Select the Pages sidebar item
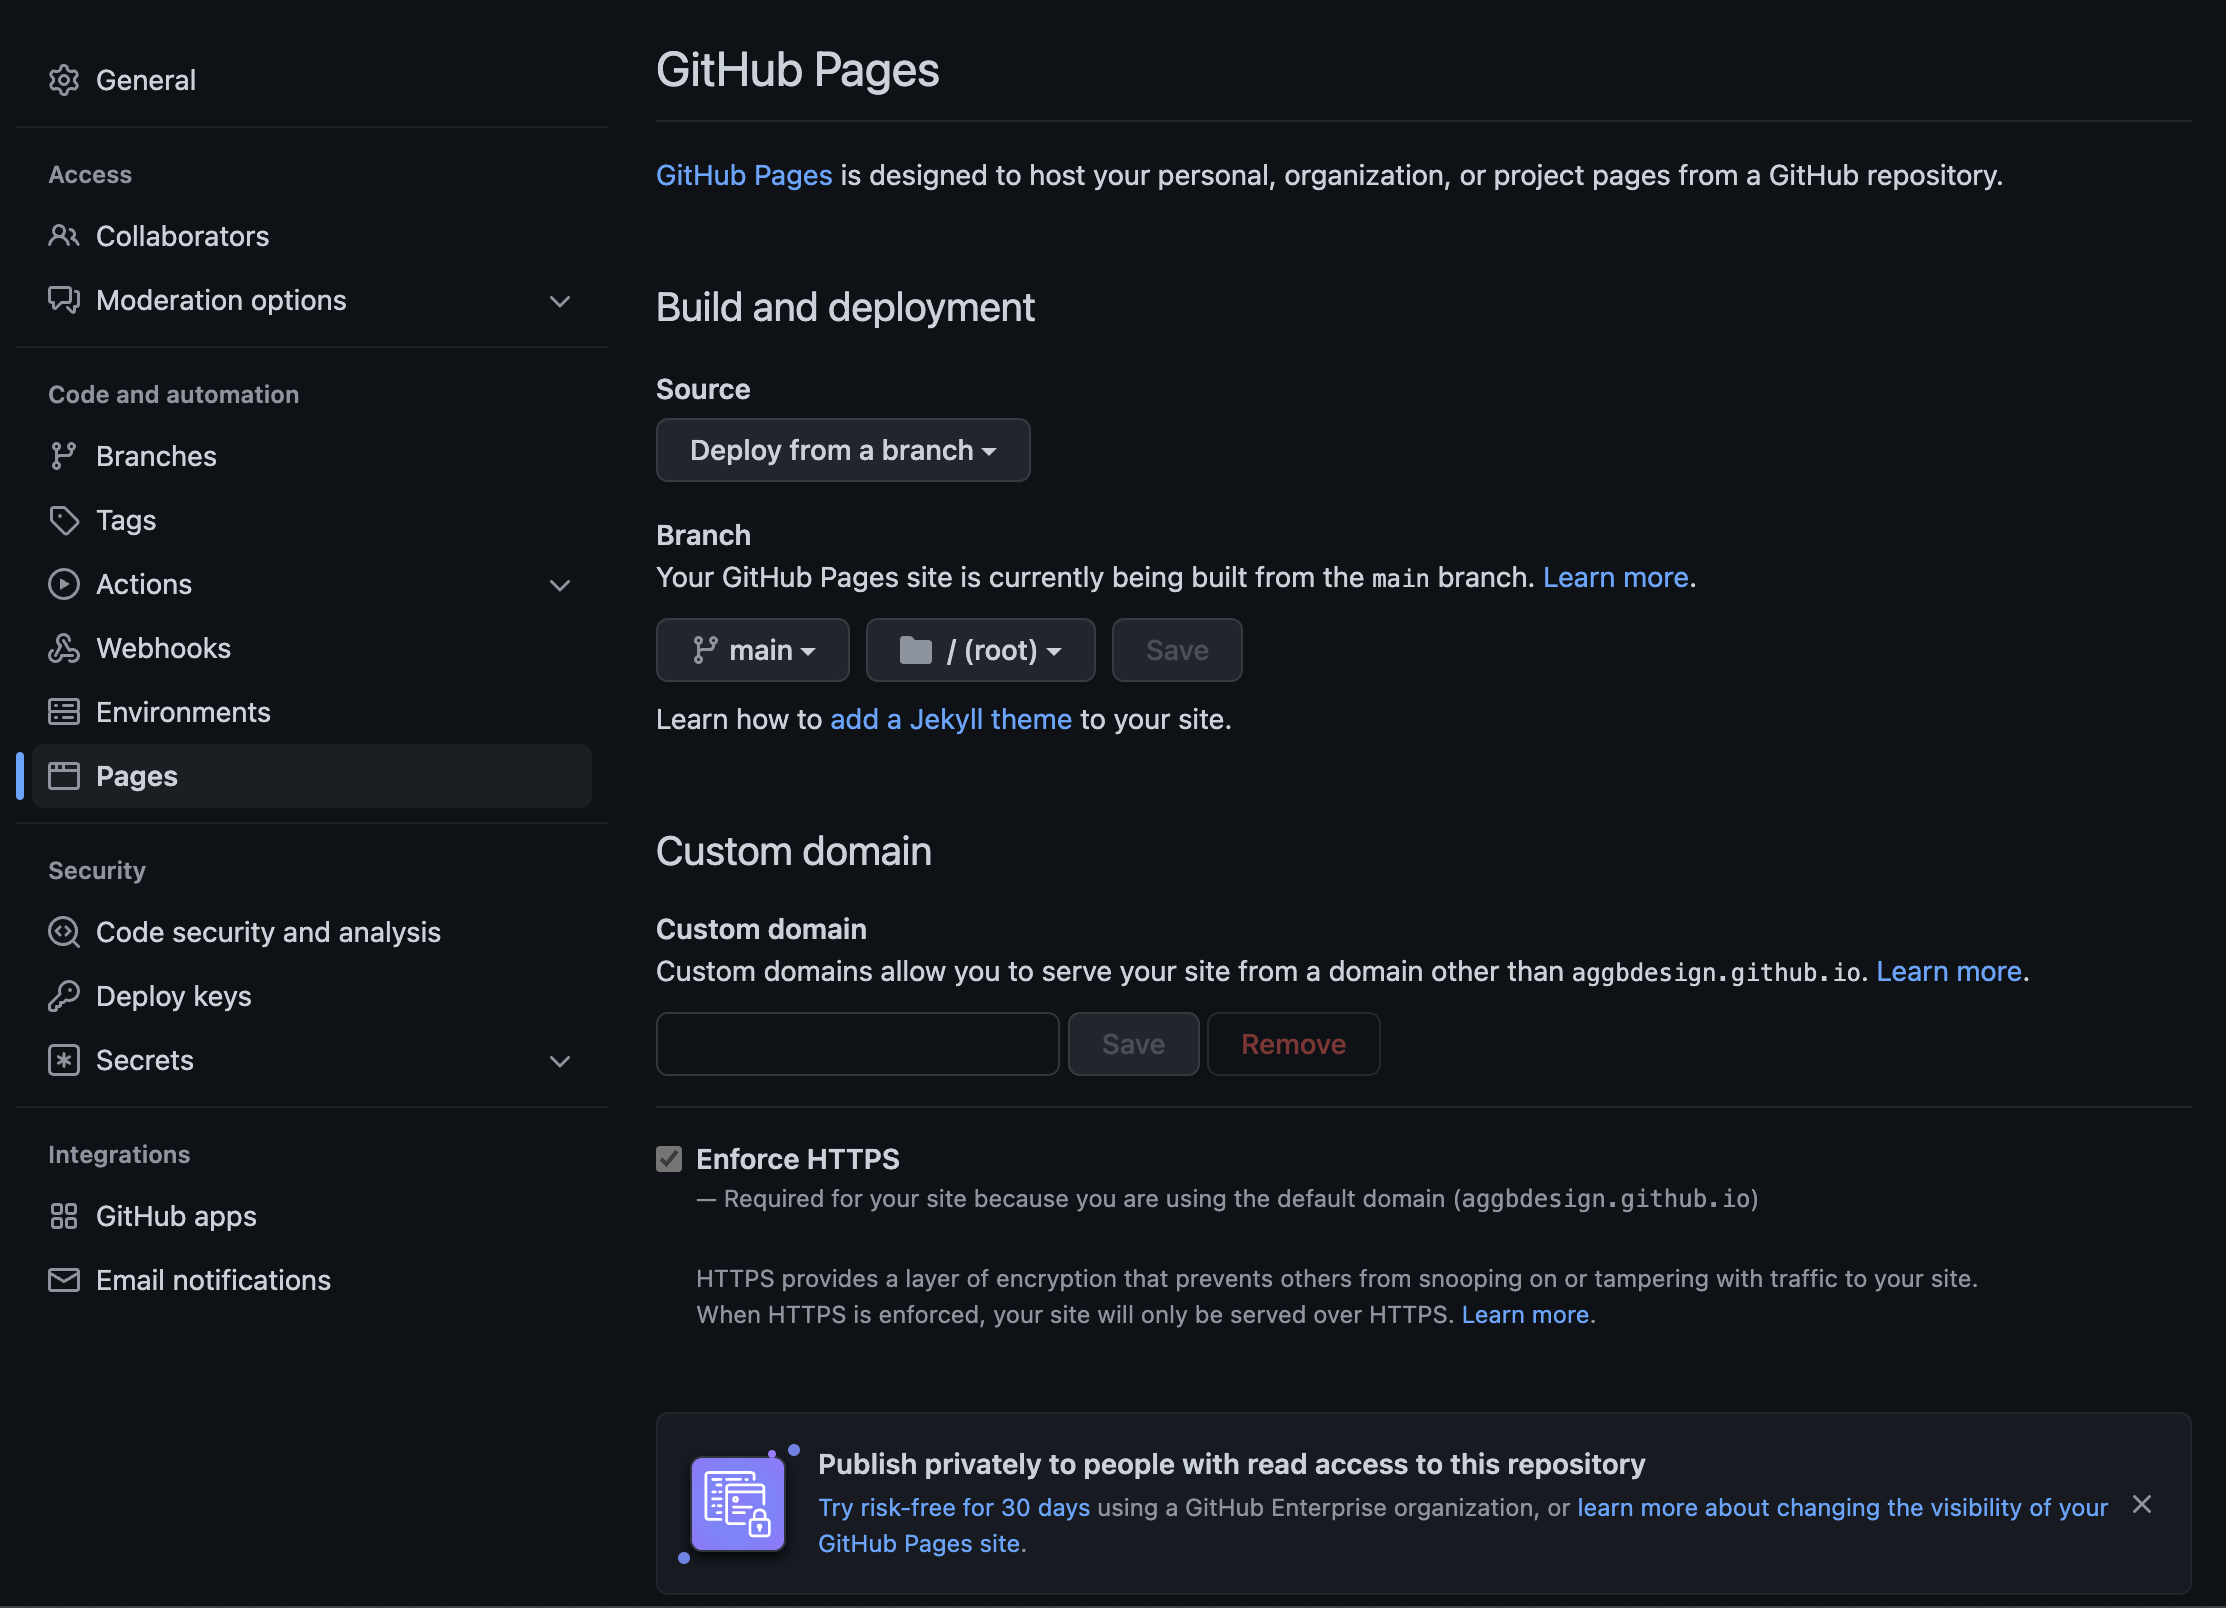This screenshot has width=2226, height=1608. click(312, 776)
